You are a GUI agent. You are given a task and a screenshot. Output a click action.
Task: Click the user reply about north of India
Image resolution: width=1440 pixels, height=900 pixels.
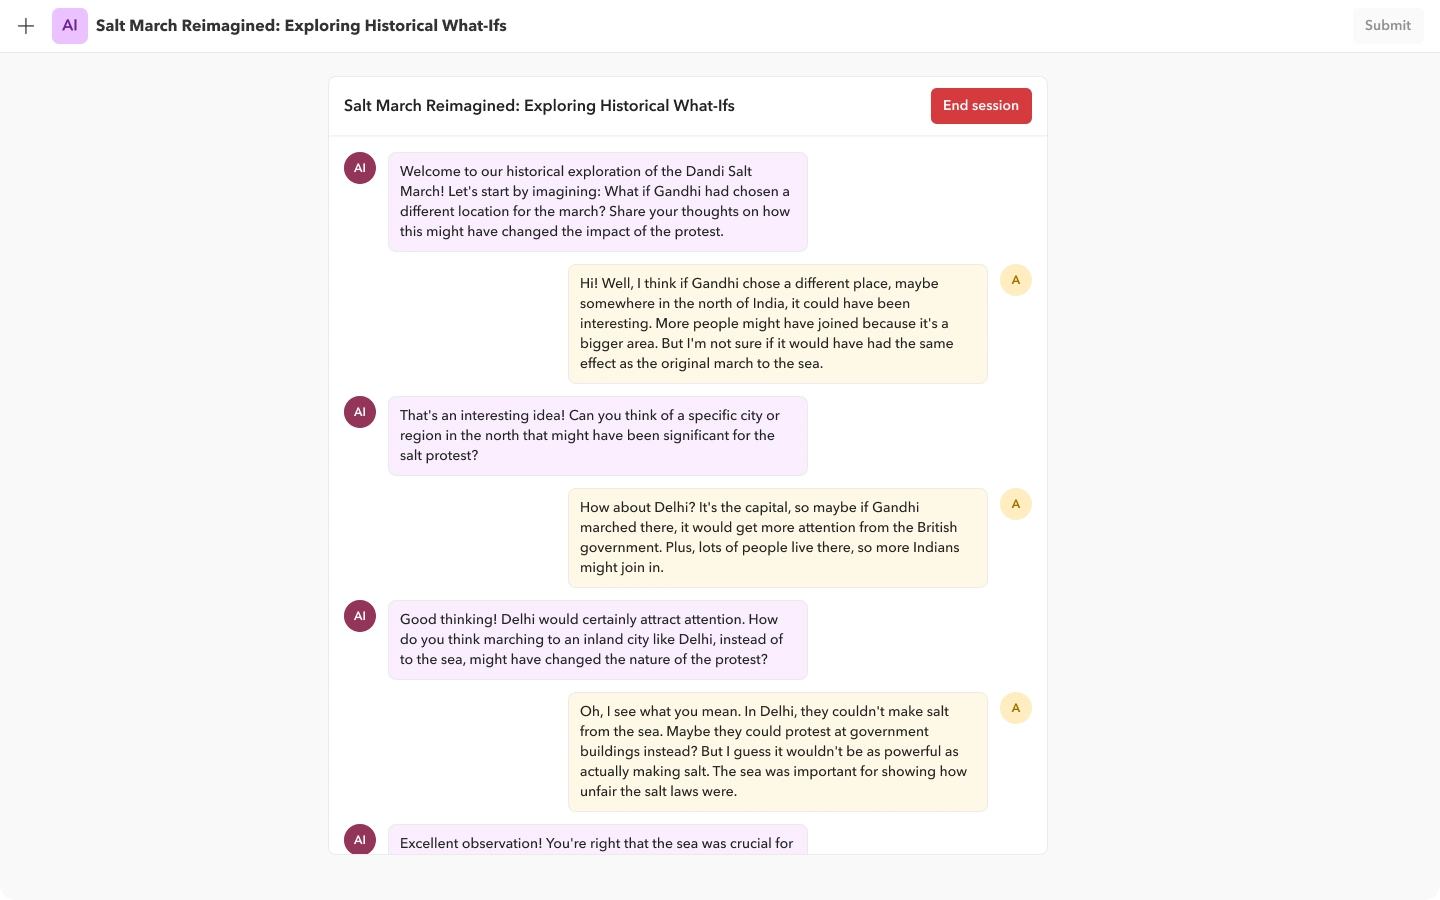pyautogui.click(x=777, y=323)
